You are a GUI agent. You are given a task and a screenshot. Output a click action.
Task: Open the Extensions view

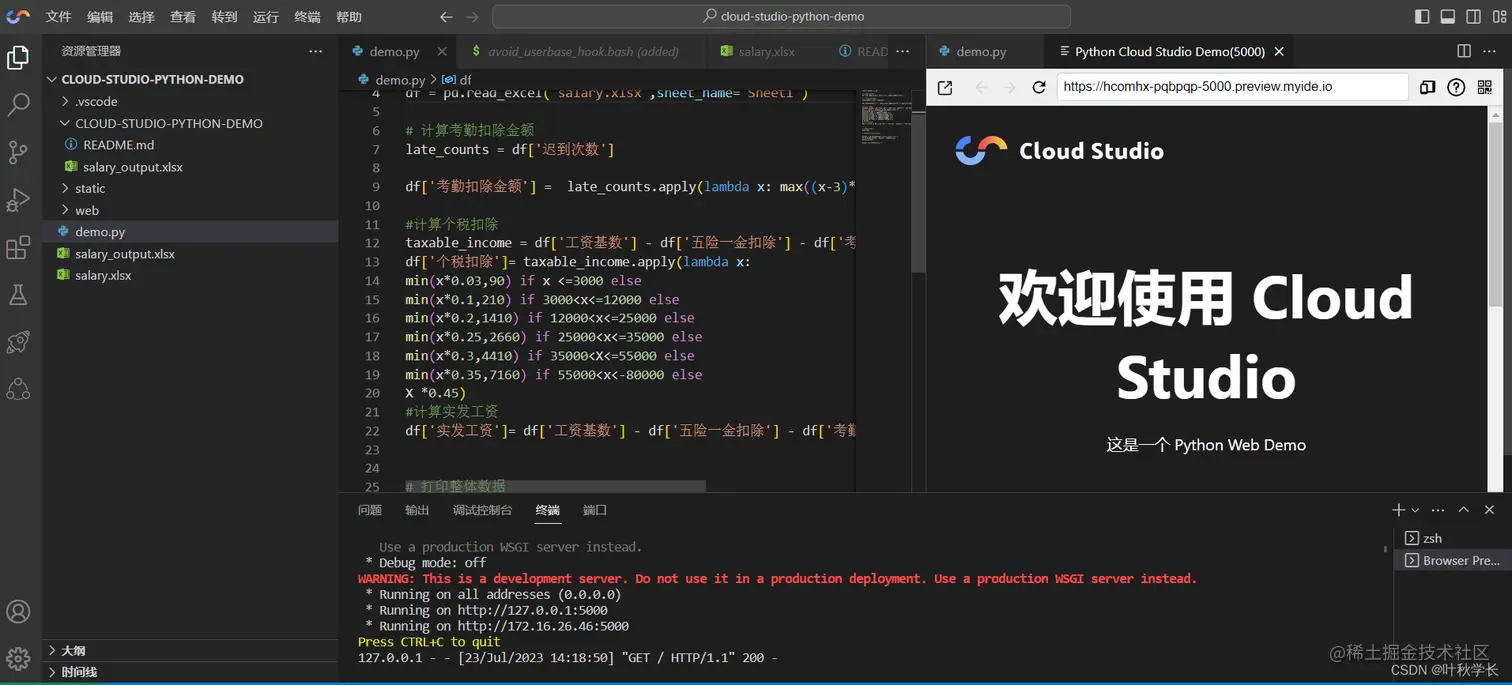18,248
